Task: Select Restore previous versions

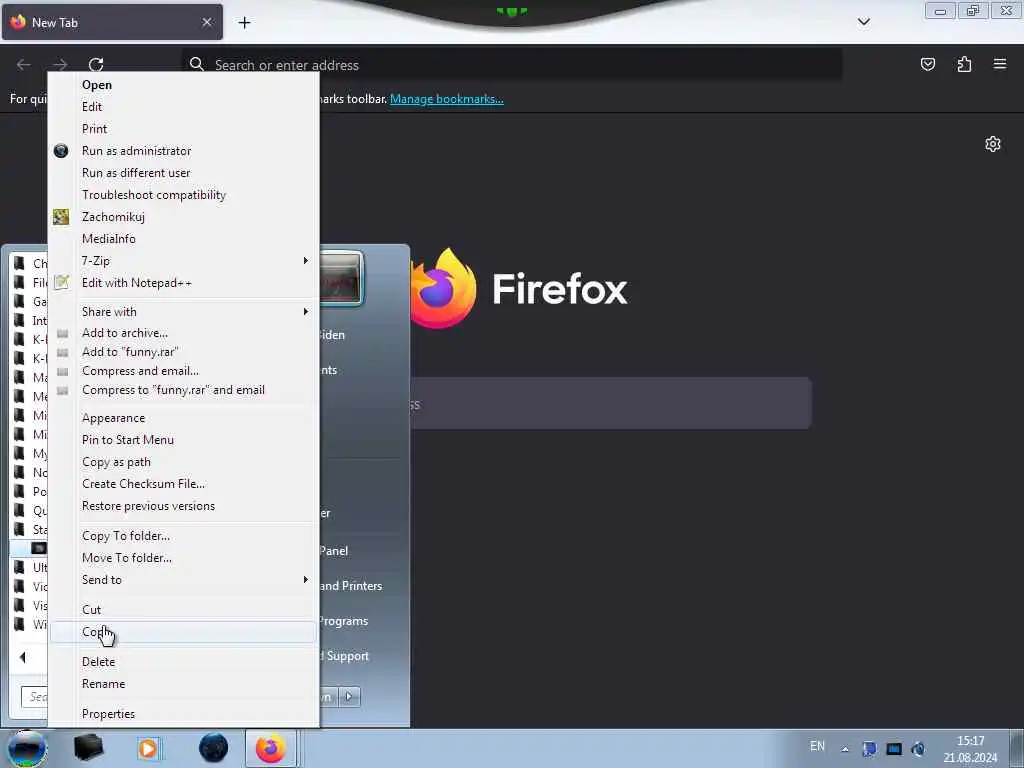Action: coord(184,506)
